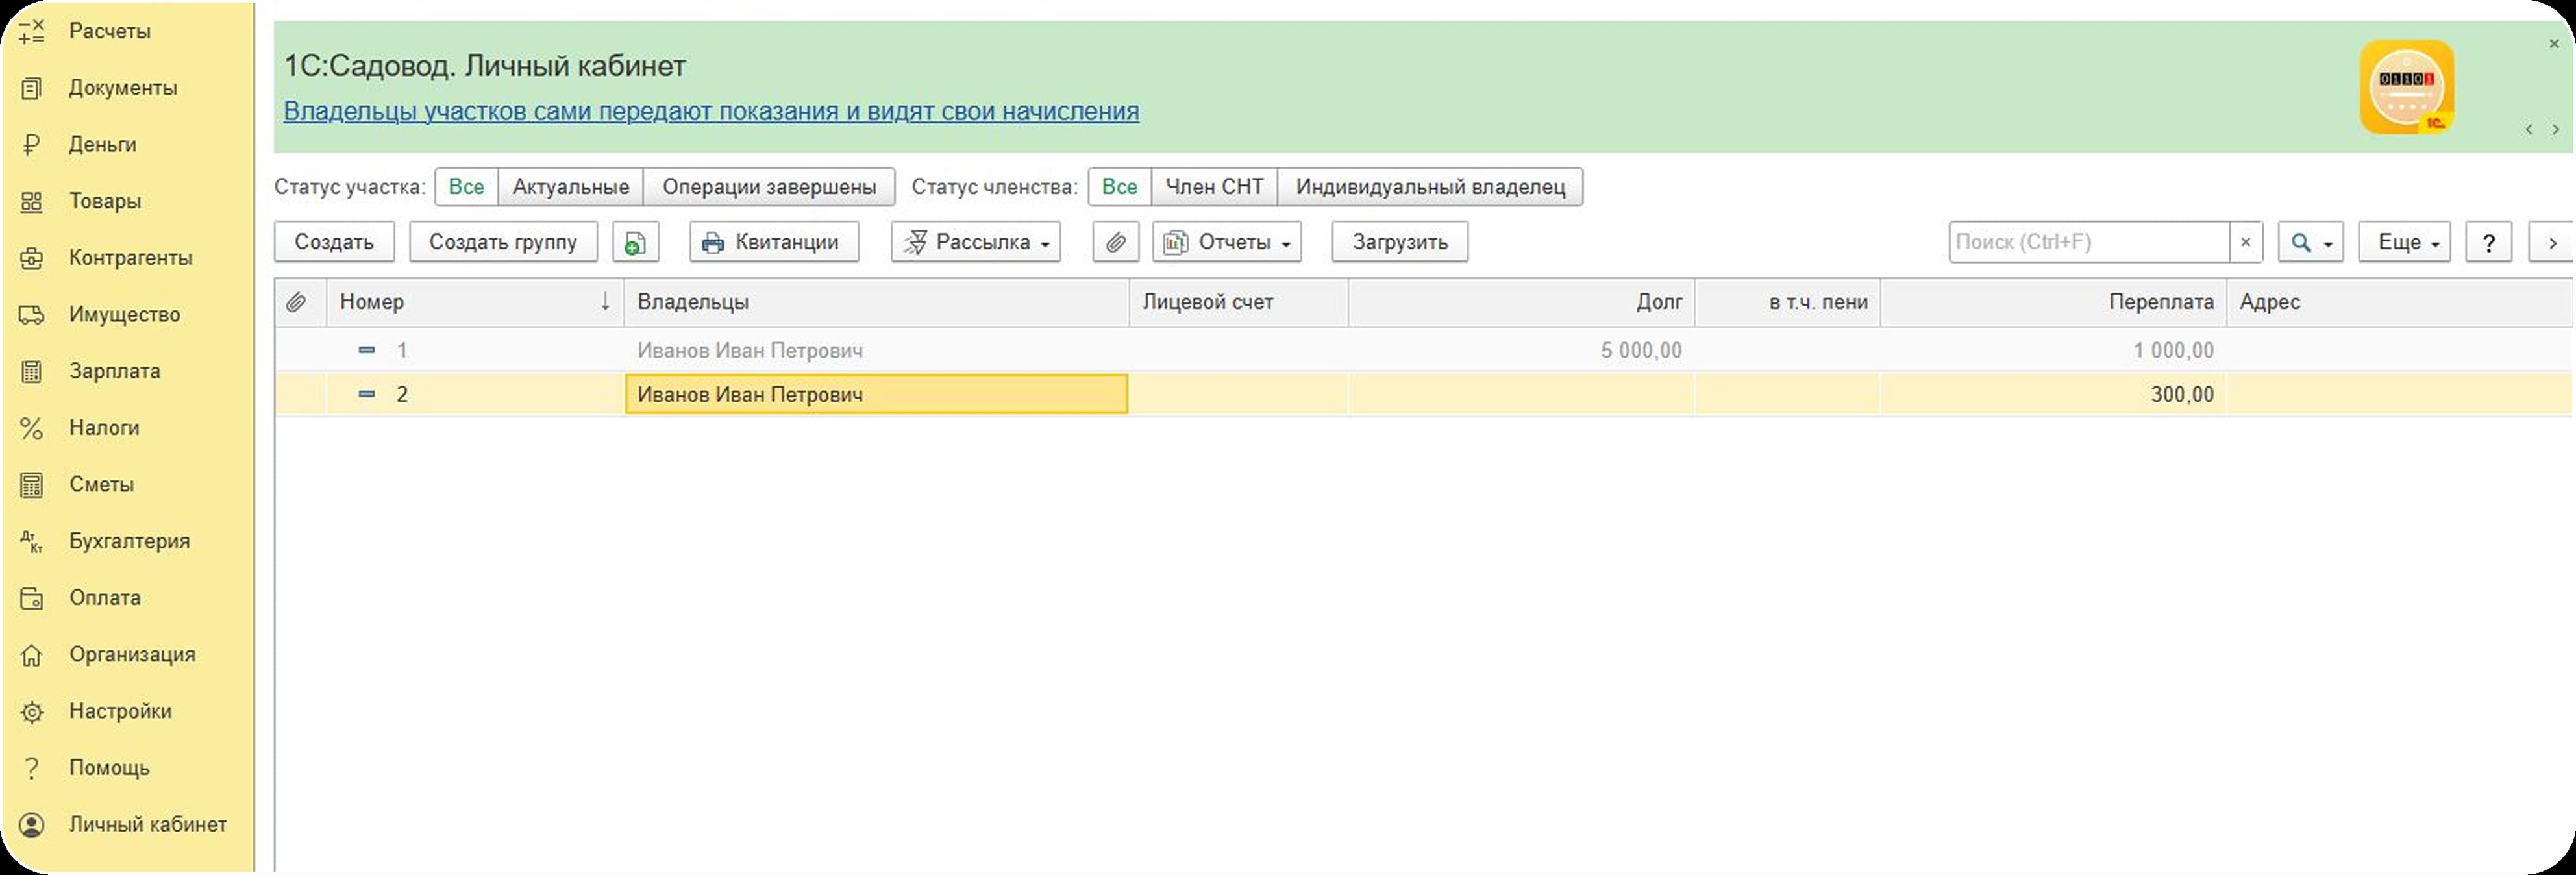
Task: Open the Расчеты section icon
Action: pos(32,31)
